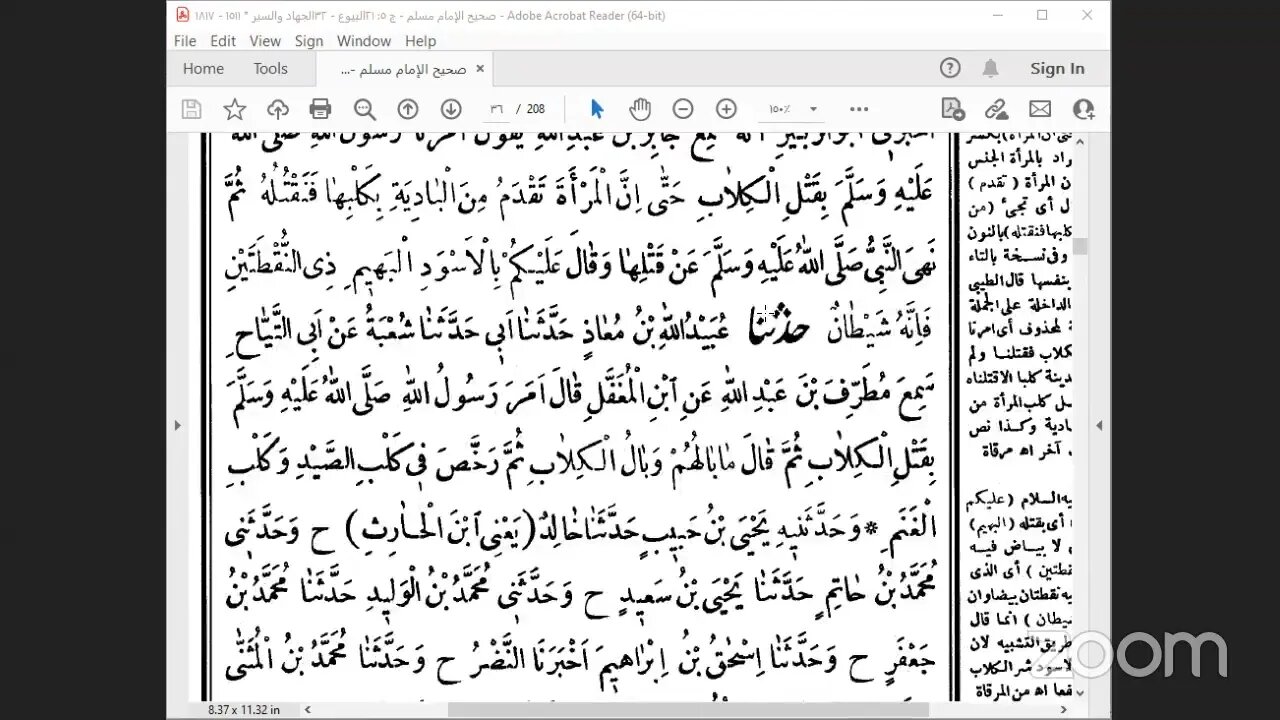Open the Help question mark icon

tap(950, 68)
